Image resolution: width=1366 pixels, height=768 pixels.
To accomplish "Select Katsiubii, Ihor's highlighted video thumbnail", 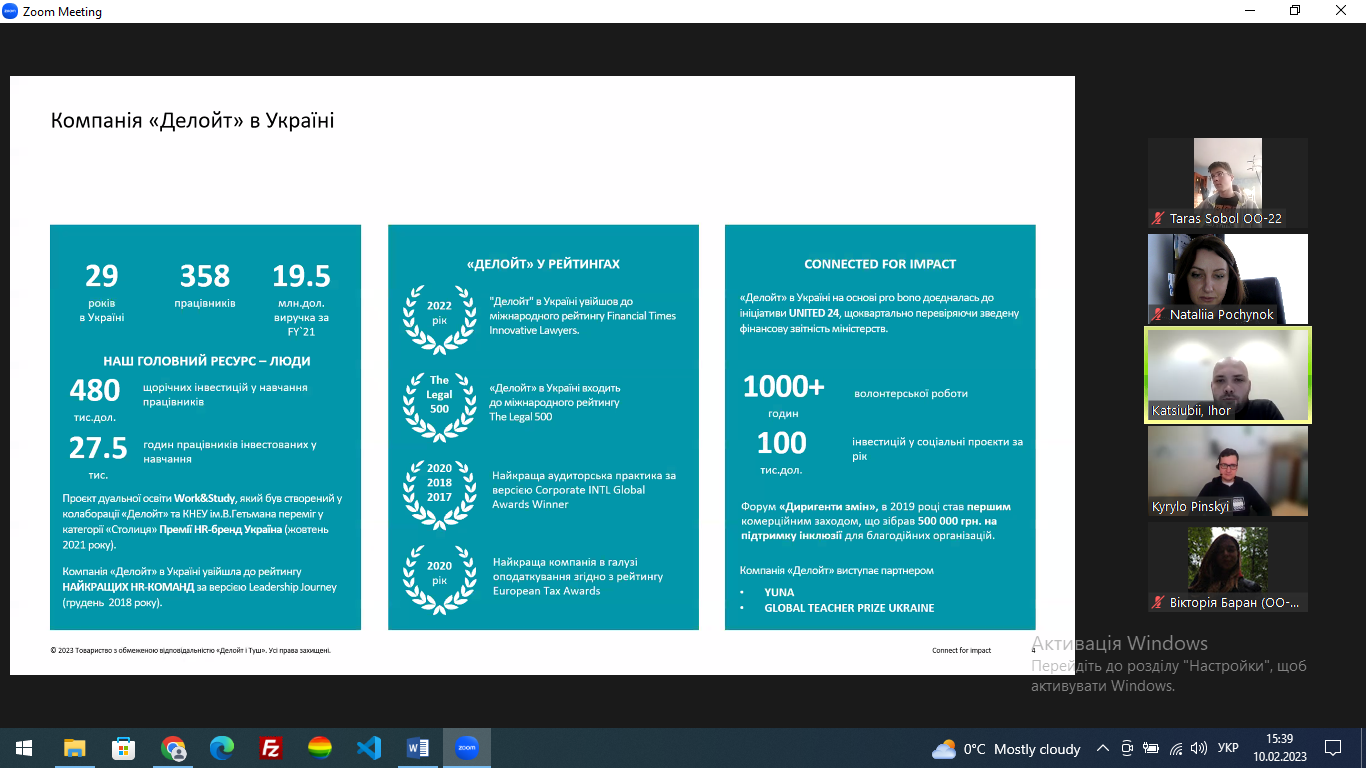I will [1228, 375].
